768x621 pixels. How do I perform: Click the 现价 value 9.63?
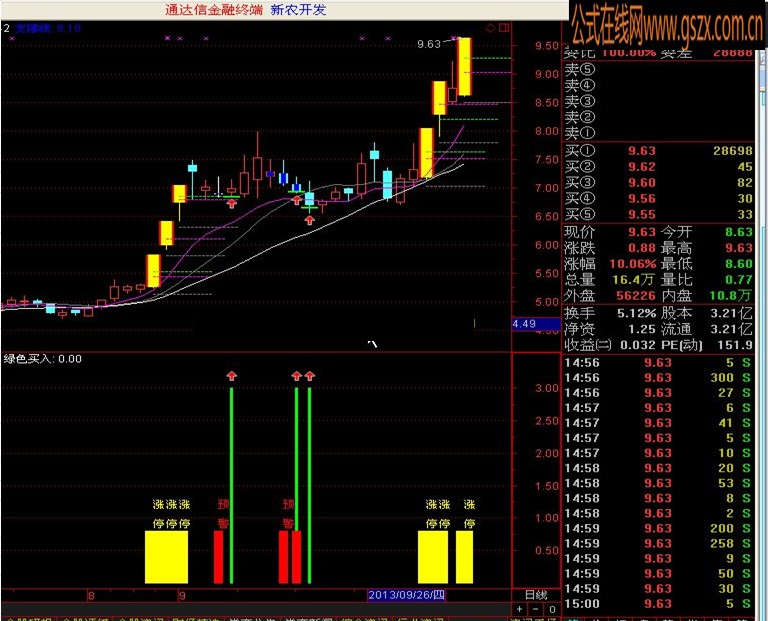642,232
